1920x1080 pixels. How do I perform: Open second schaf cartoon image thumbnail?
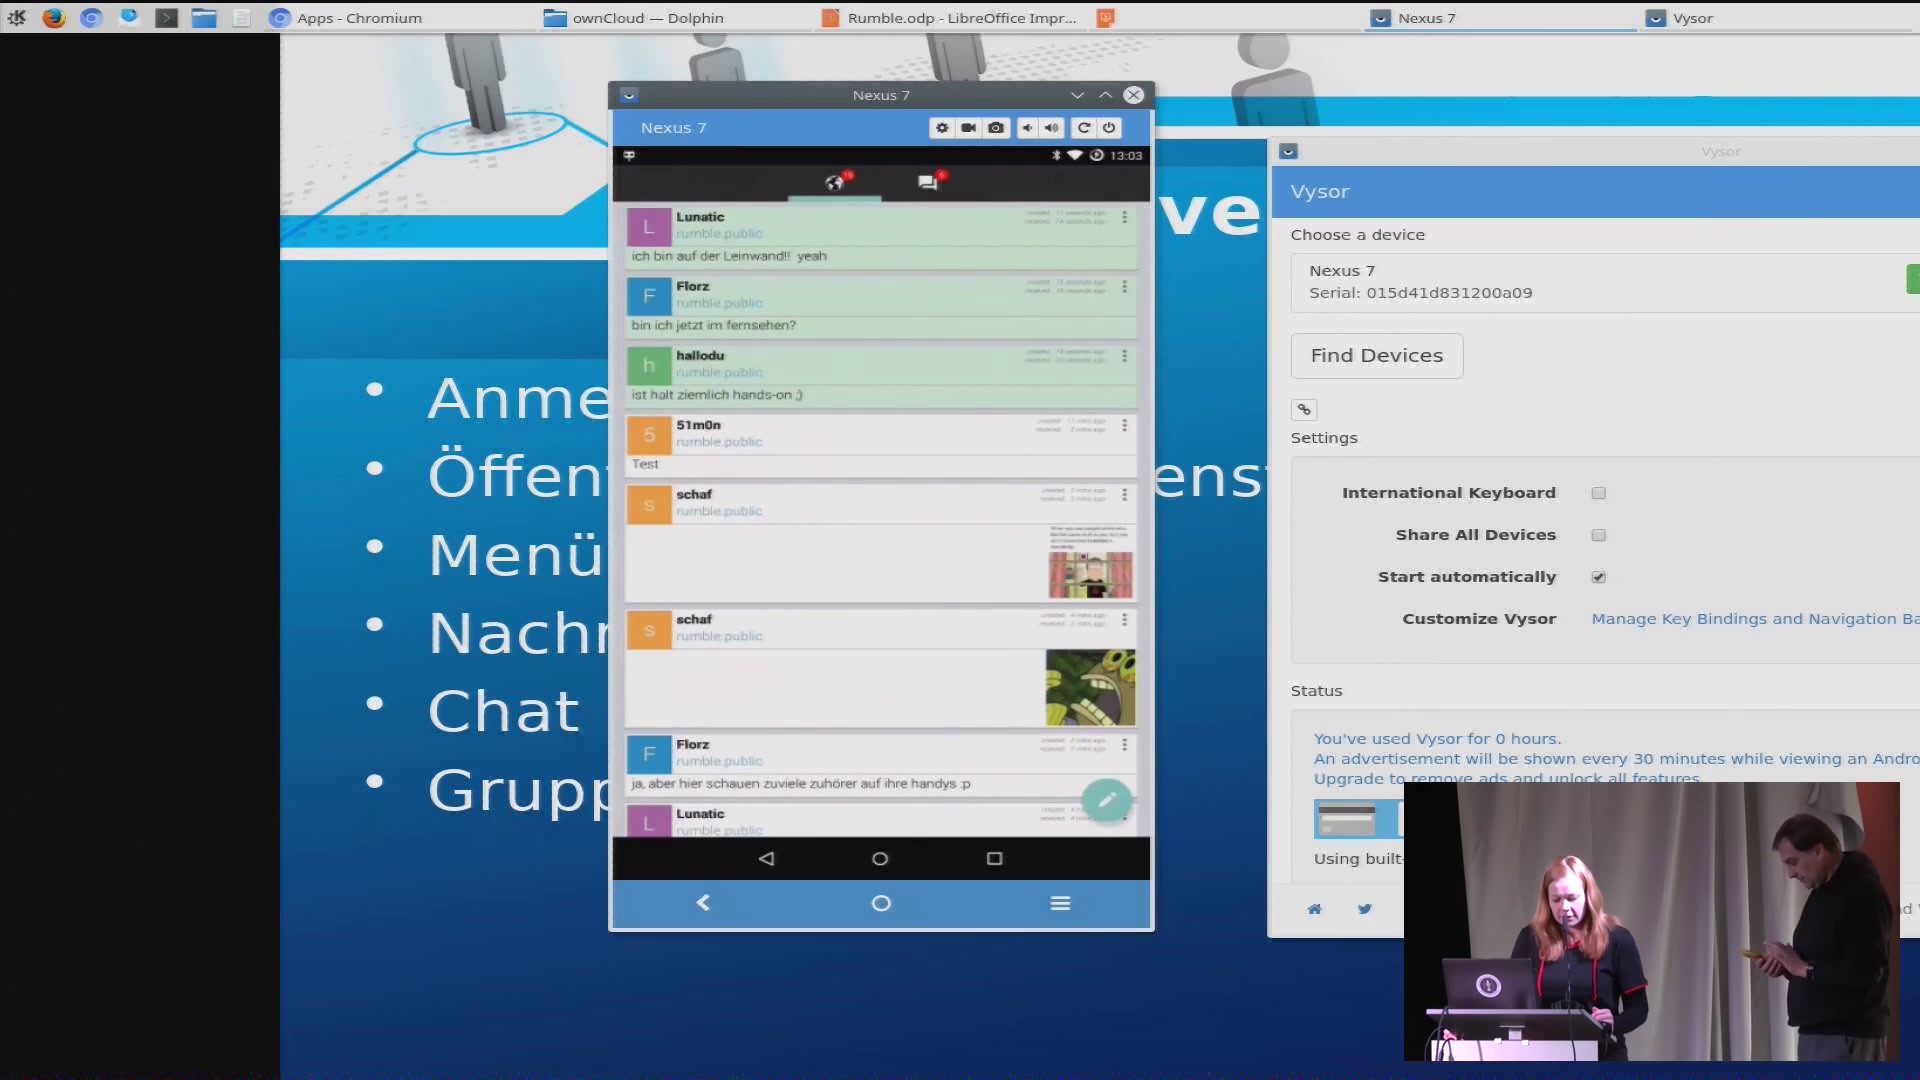(1090, 687)
